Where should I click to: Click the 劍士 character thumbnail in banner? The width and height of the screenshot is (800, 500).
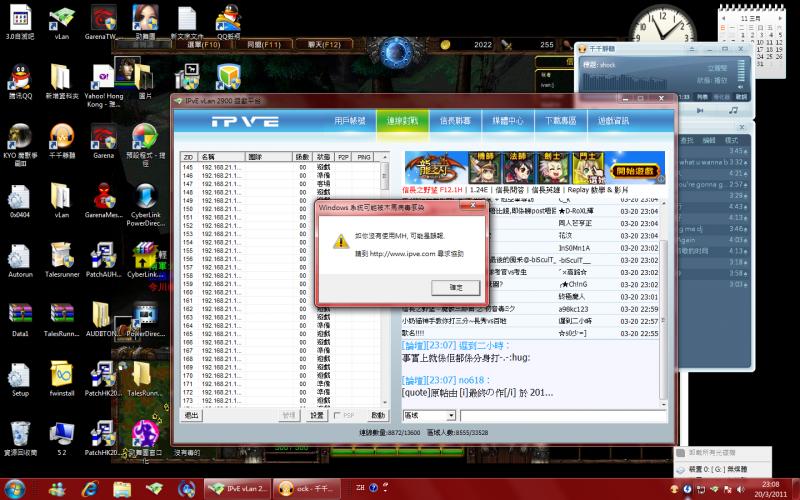coord(553,167)
